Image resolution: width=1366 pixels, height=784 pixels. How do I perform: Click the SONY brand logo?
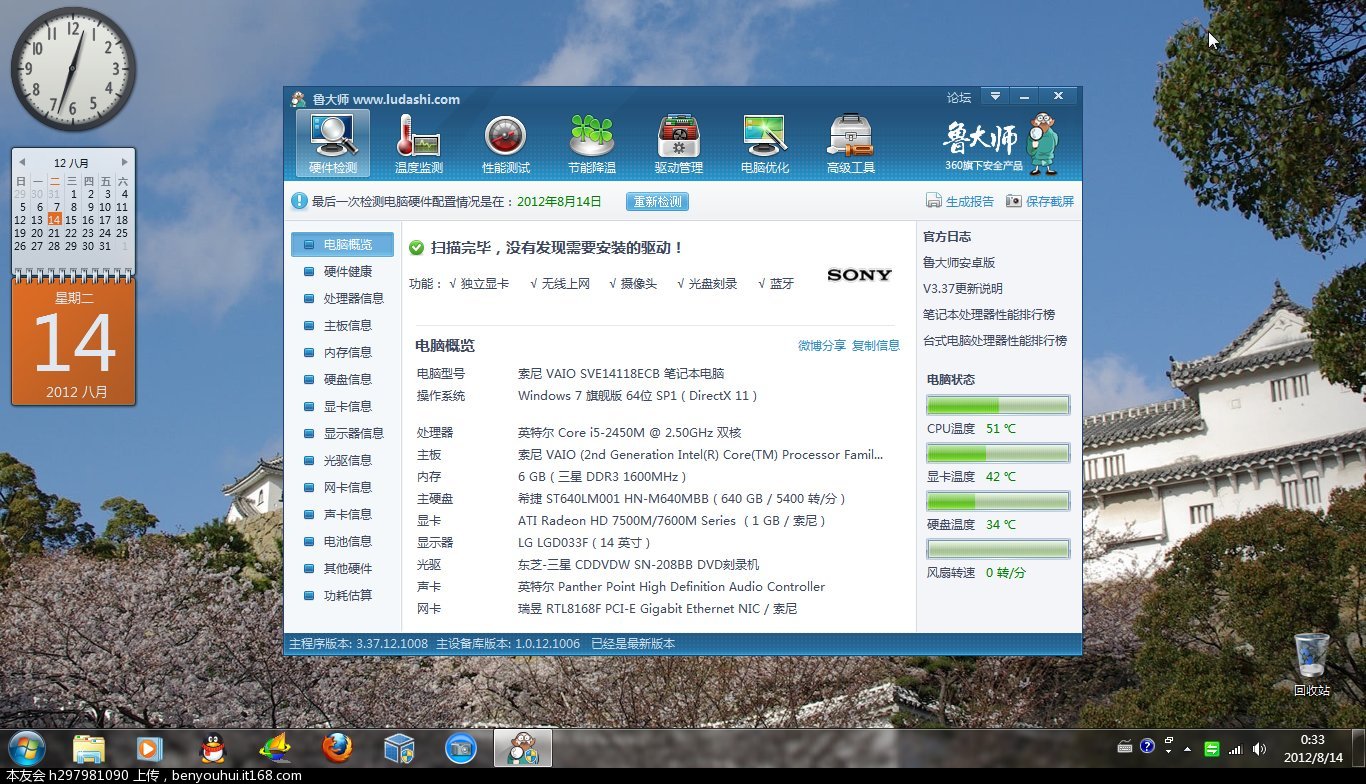(x=859, y=275)
